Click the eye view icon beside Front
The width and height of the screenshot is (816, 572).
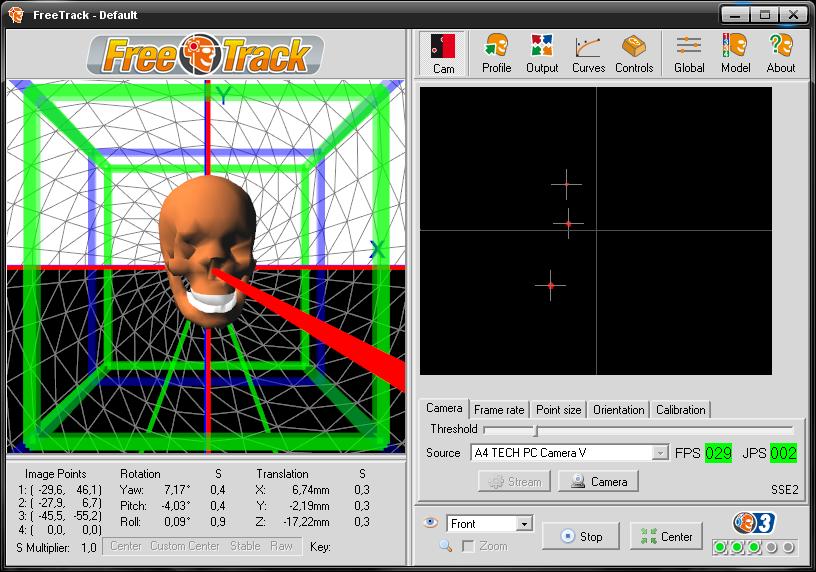[430, 523]
